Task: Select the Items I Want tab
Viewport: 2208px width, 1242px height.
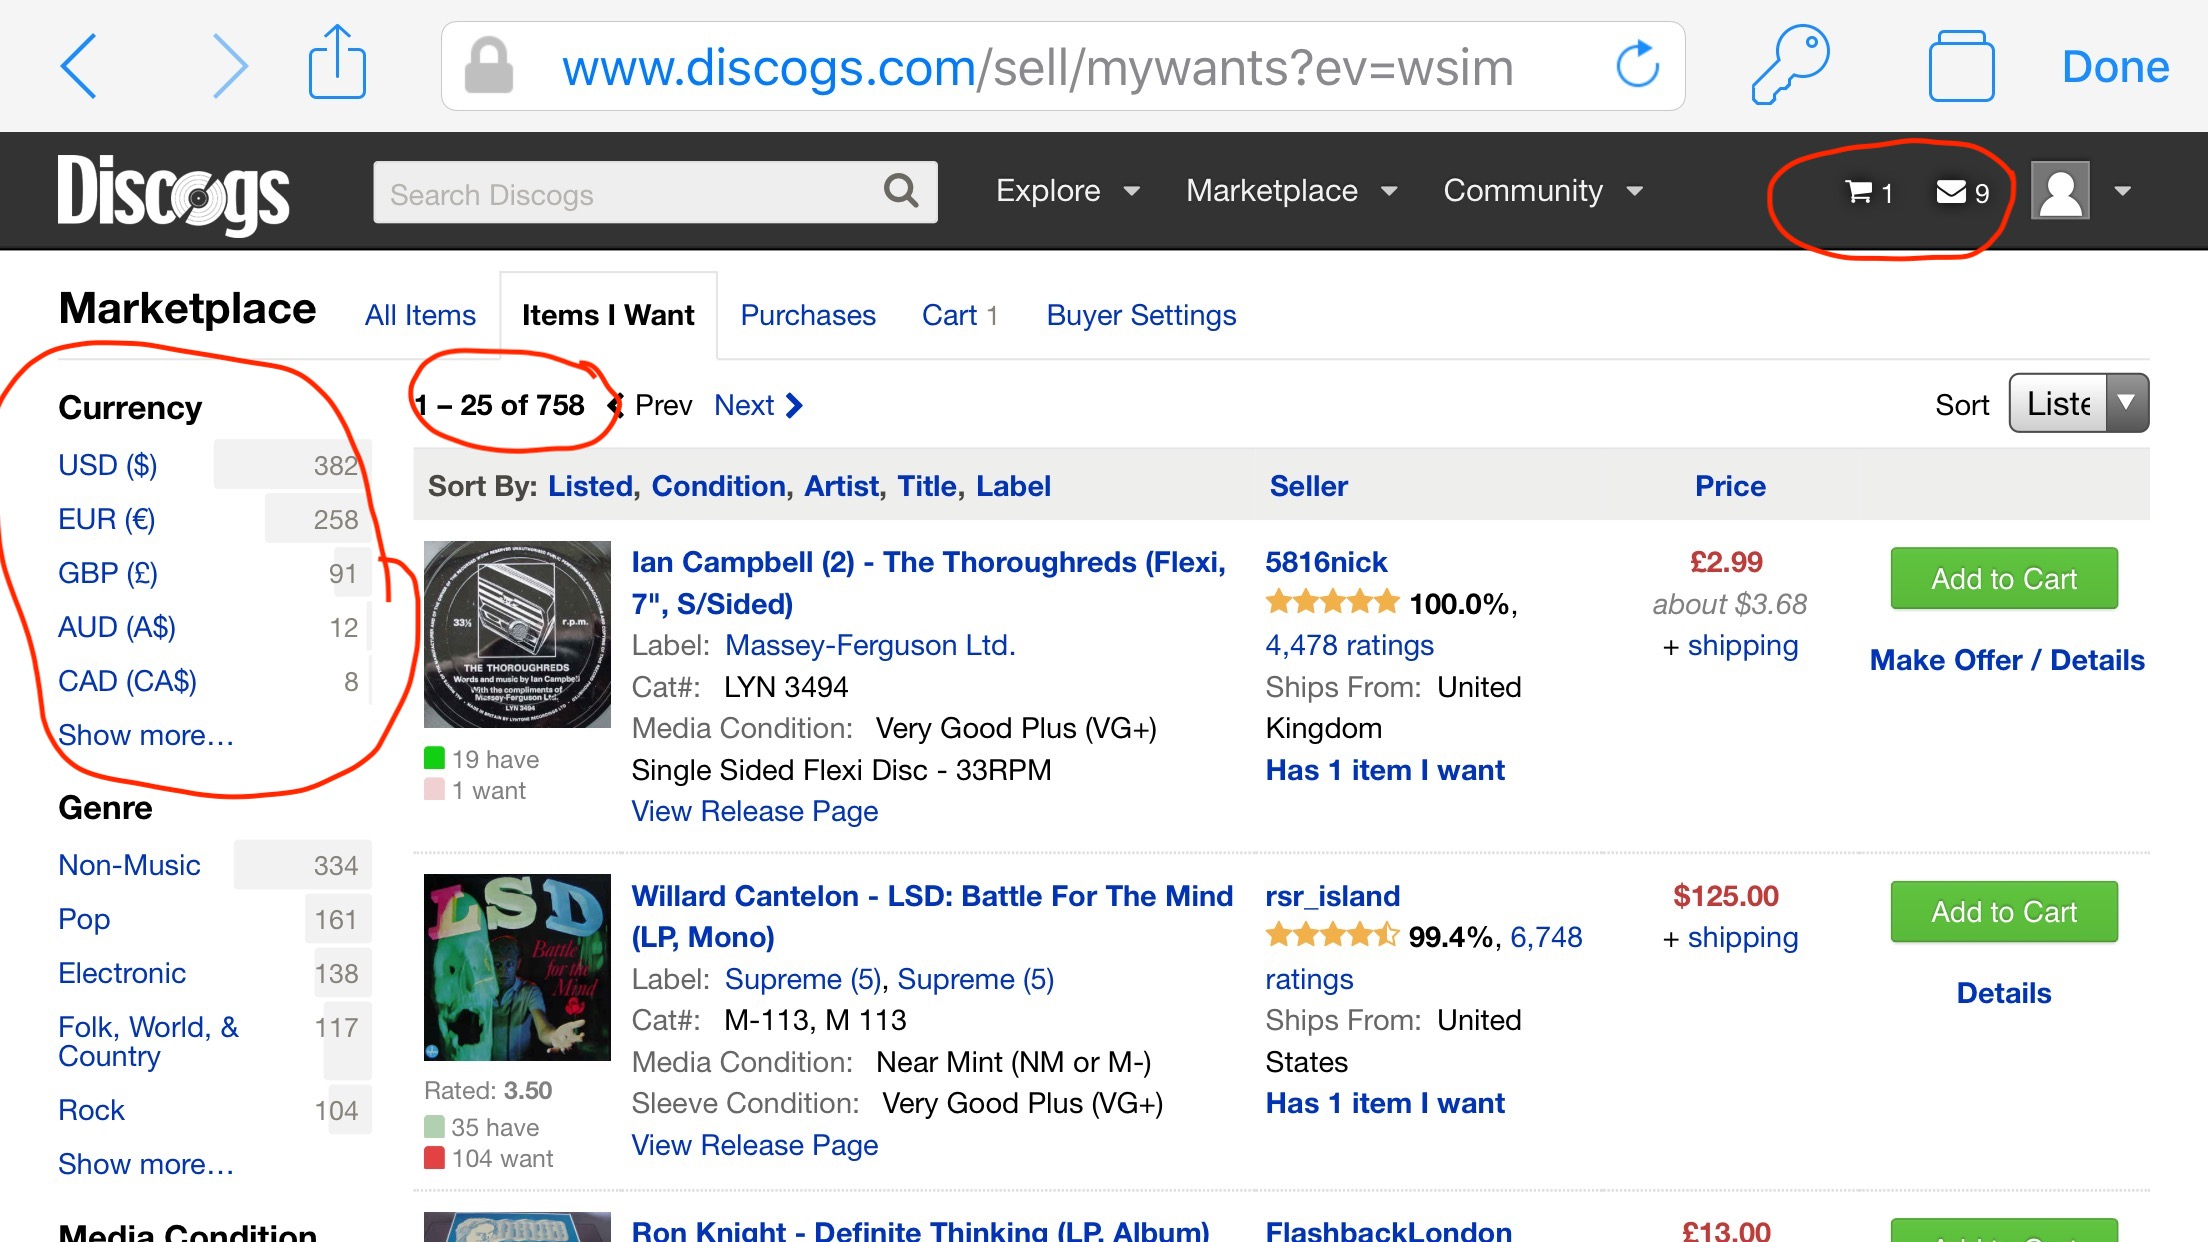Action: coord(608,315)
